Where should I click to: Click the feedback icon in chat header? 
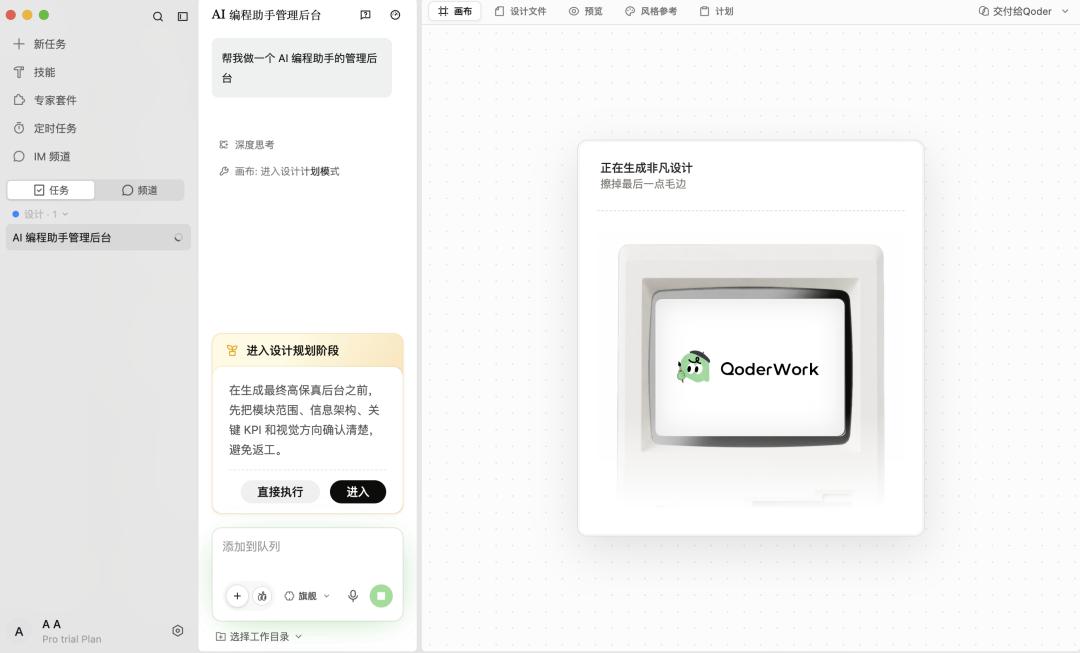tap(366, 14)
